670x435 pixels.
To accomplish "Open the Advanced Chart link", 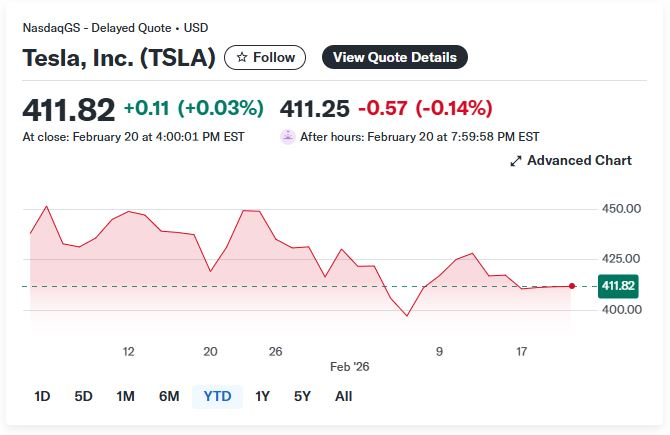I will (x=579, y=160).
